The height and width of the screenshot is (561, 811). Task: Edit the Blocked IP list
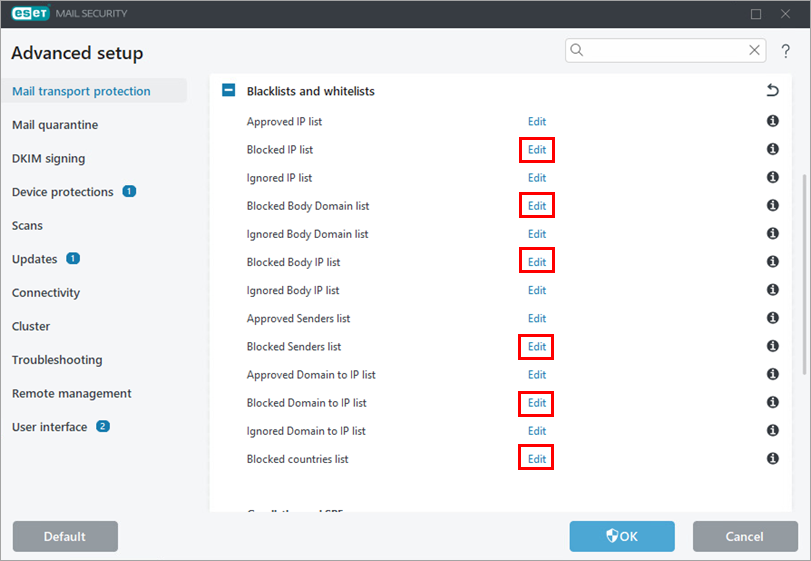[x=537, y=149]
